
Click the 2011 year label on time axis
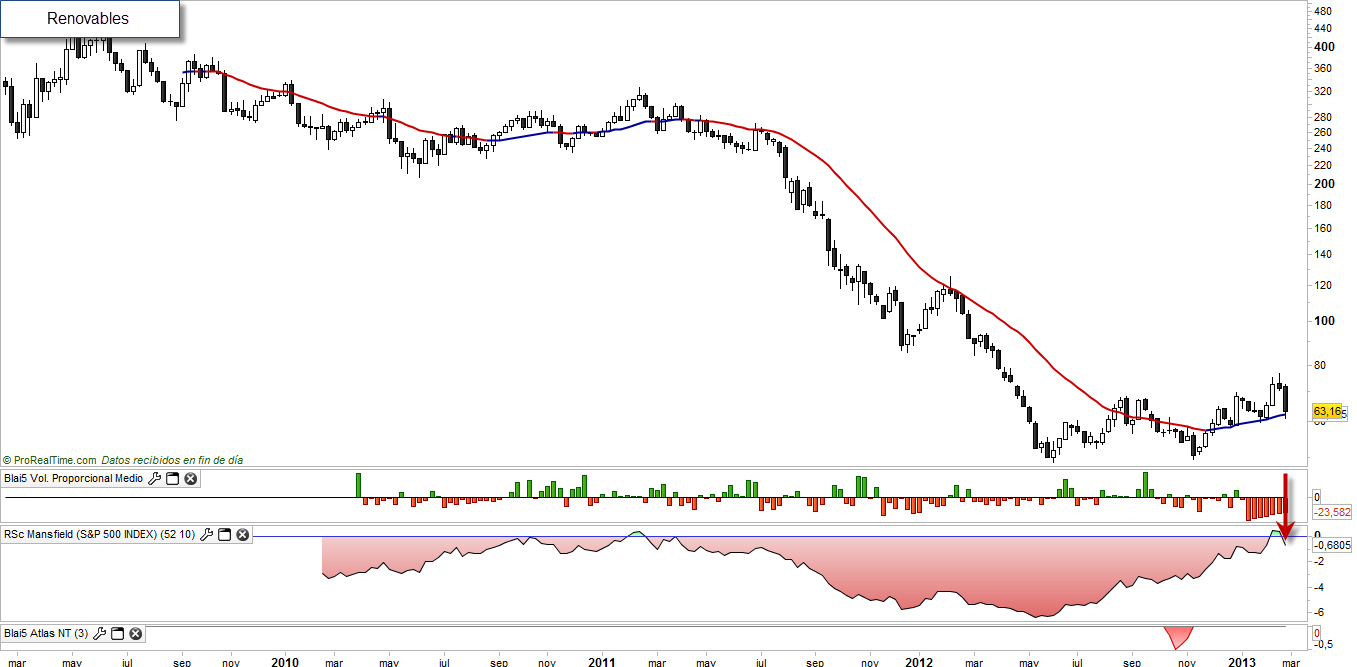coord(602,661)
